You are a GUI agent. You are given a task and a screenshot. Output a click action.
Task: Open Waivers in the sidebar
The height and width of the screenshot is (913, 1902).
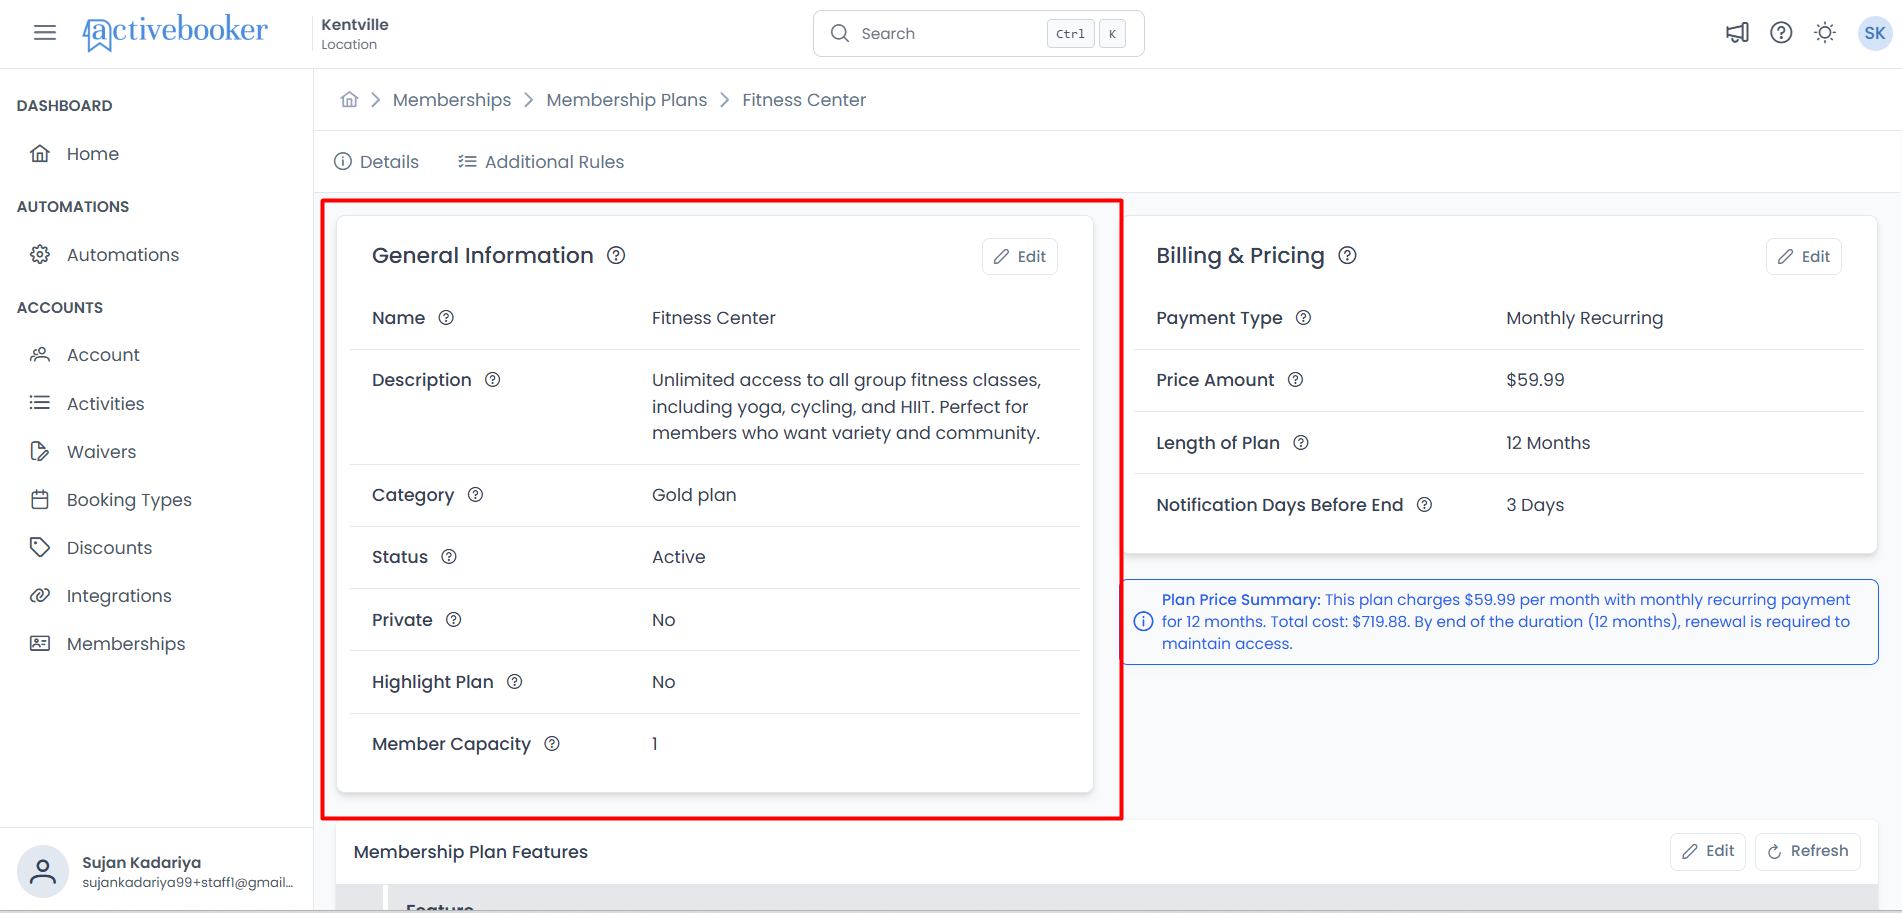84,452
